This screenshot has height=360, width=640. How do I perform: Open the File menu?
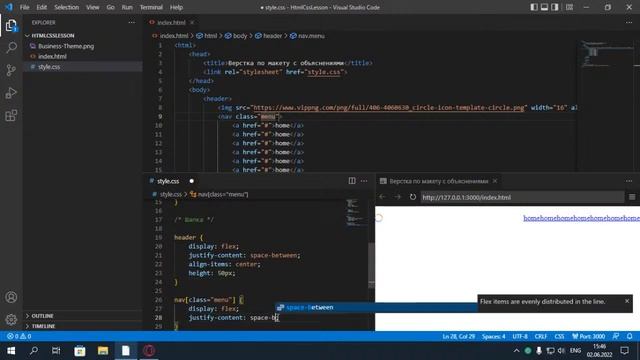[24, 7]
